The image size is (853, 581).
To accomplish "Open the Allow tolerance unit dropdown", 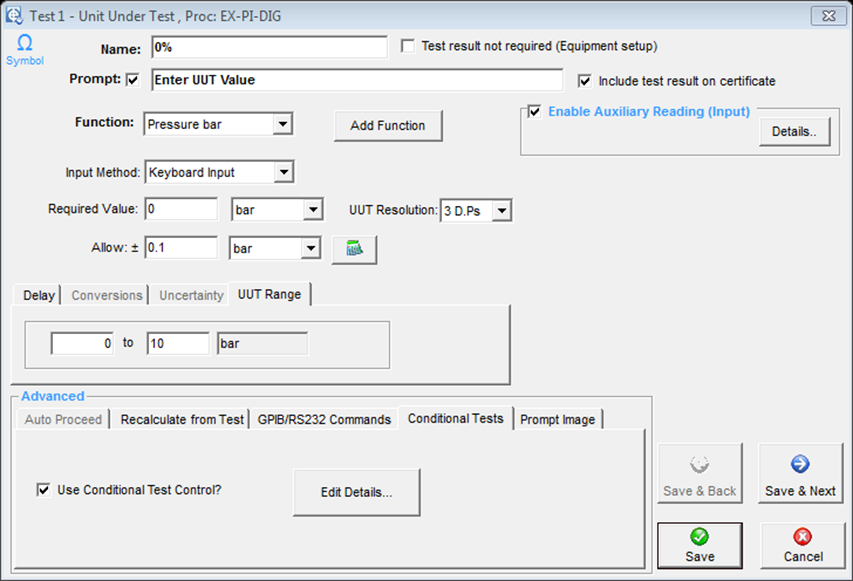I will [x=311, y=247].
